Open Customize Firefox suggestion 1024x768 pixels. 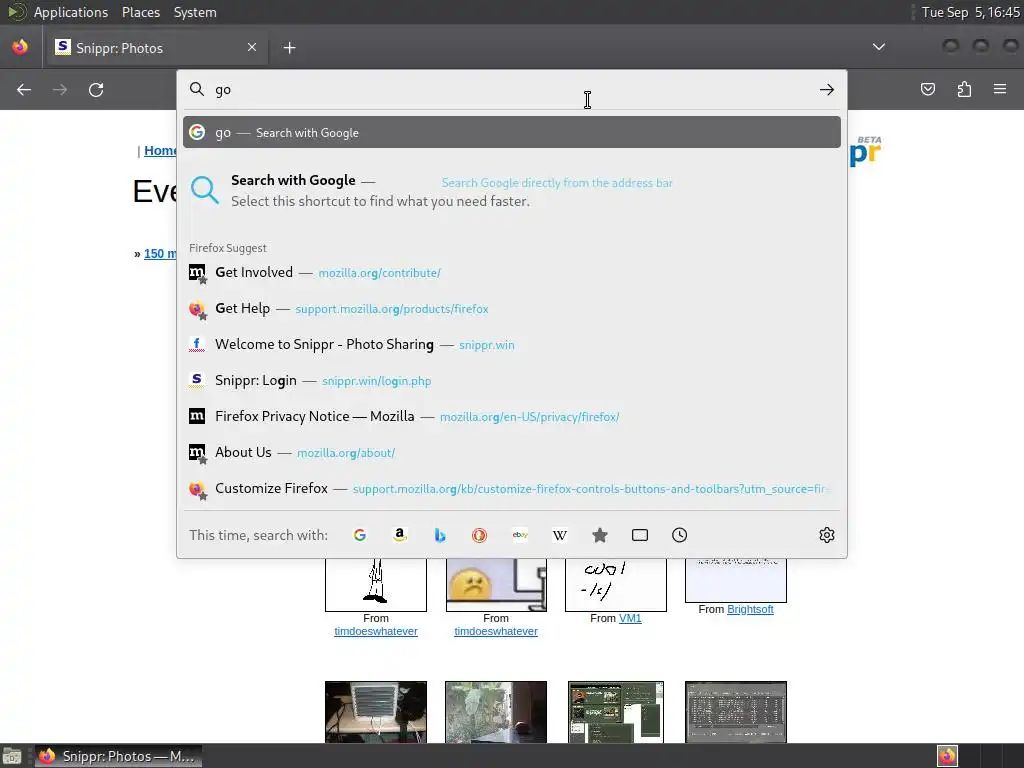pos(512,488)
